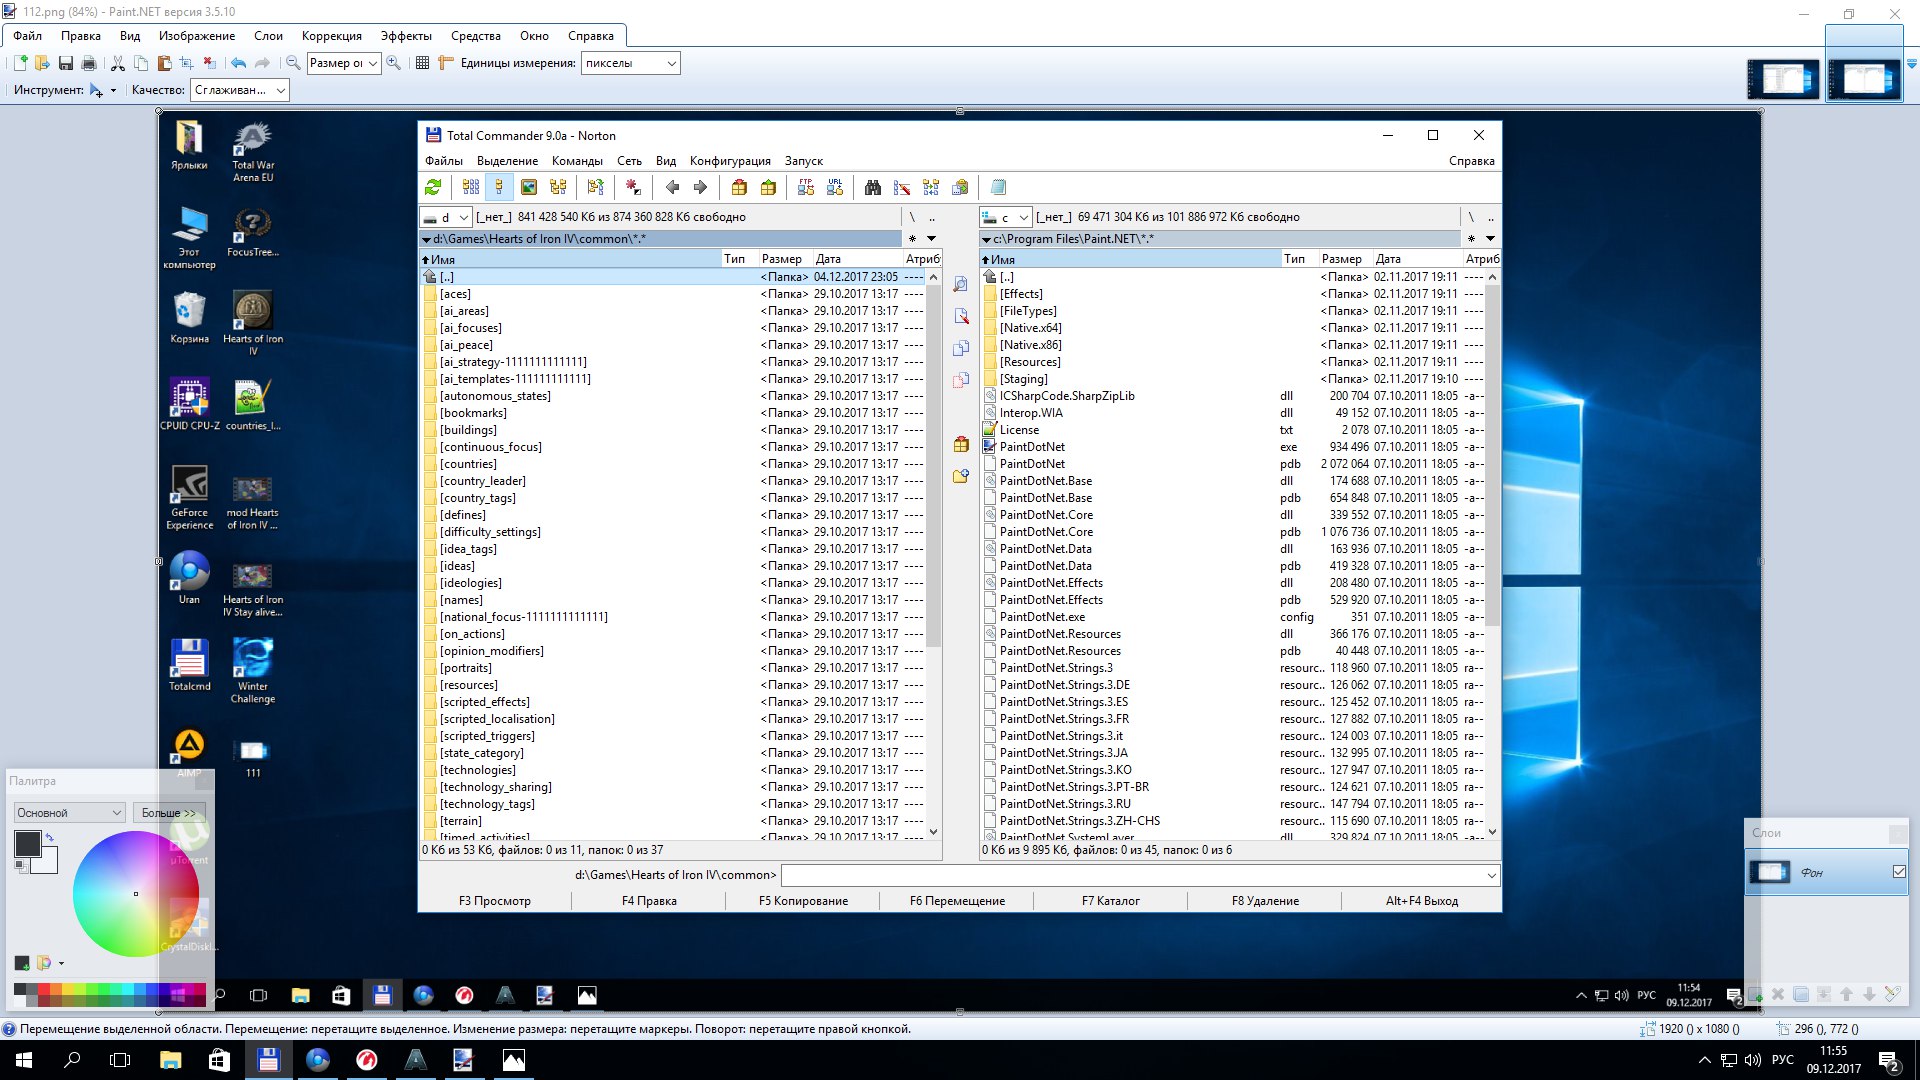Open the Изображение menu

197,36
